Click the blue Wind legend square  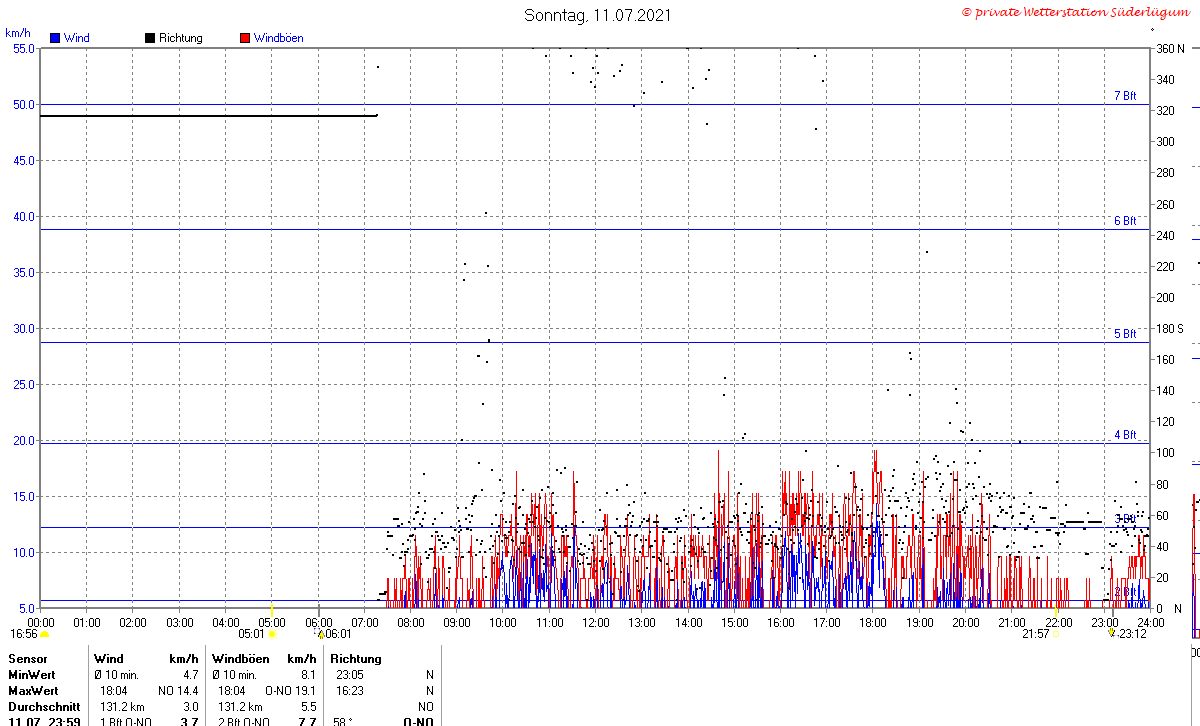(x=55, y=38)
